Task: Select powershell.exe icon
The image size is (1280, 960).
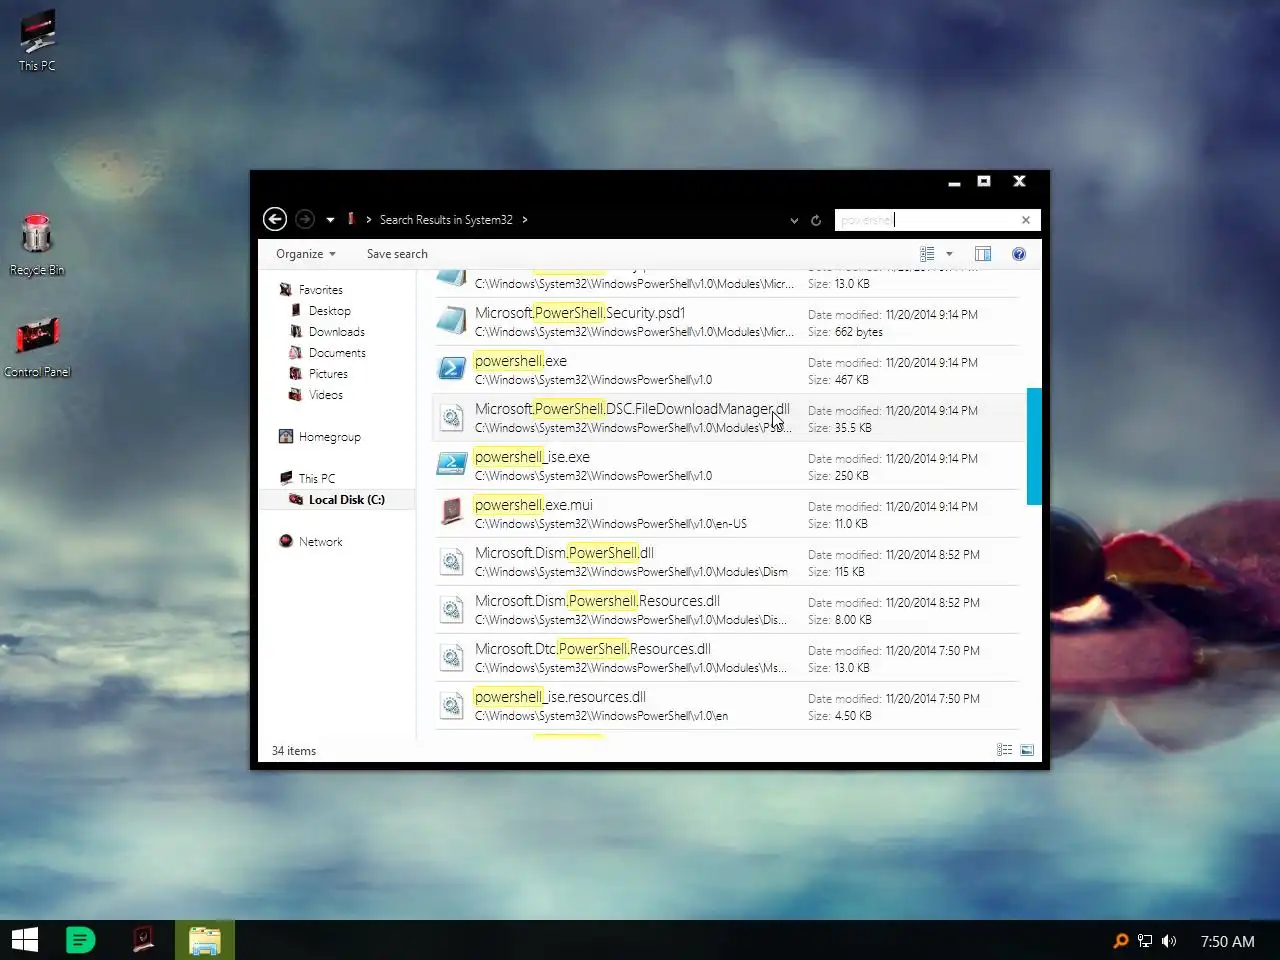Action: (452, 369)
